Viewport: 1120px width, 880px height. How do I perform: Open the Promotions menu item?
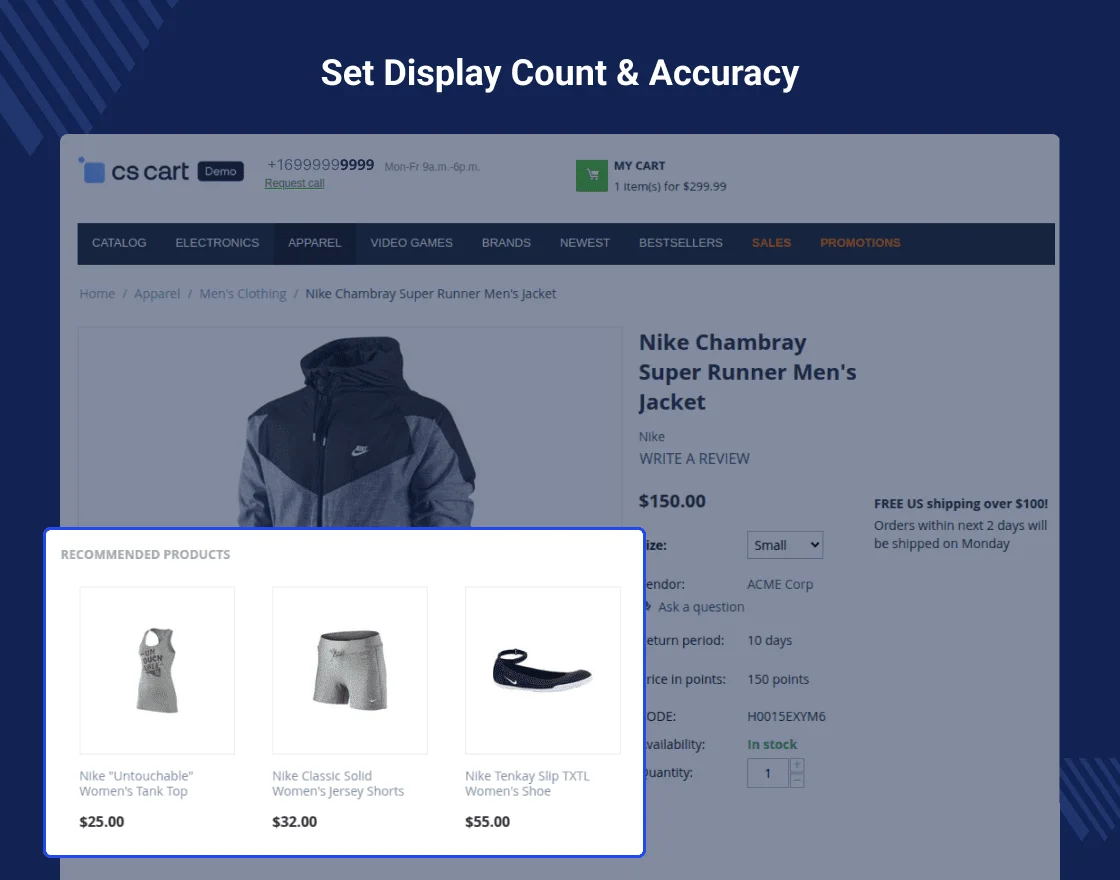pyautogui.click(x=860, y=243)
